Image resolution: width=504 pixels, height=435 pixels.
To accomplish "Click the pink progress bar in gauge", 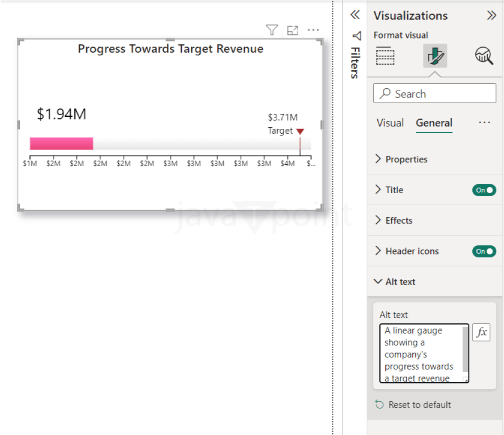I will point(61,144).
